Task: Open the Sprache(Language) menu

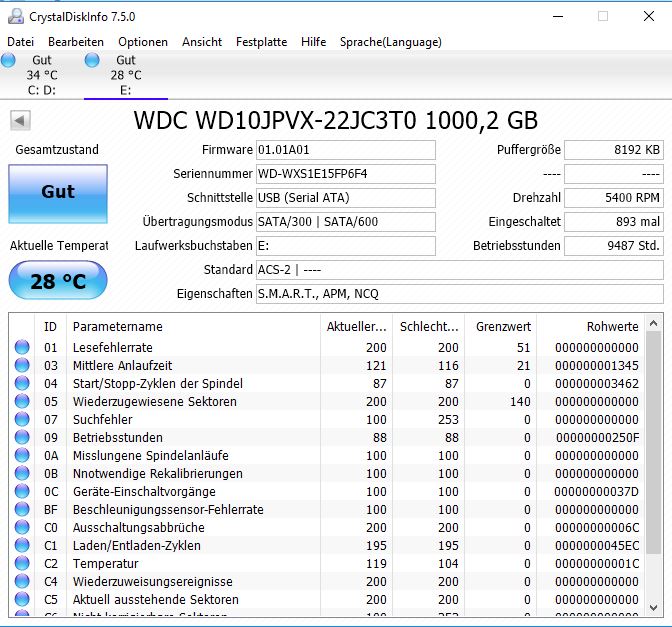Action: point(390,42)
